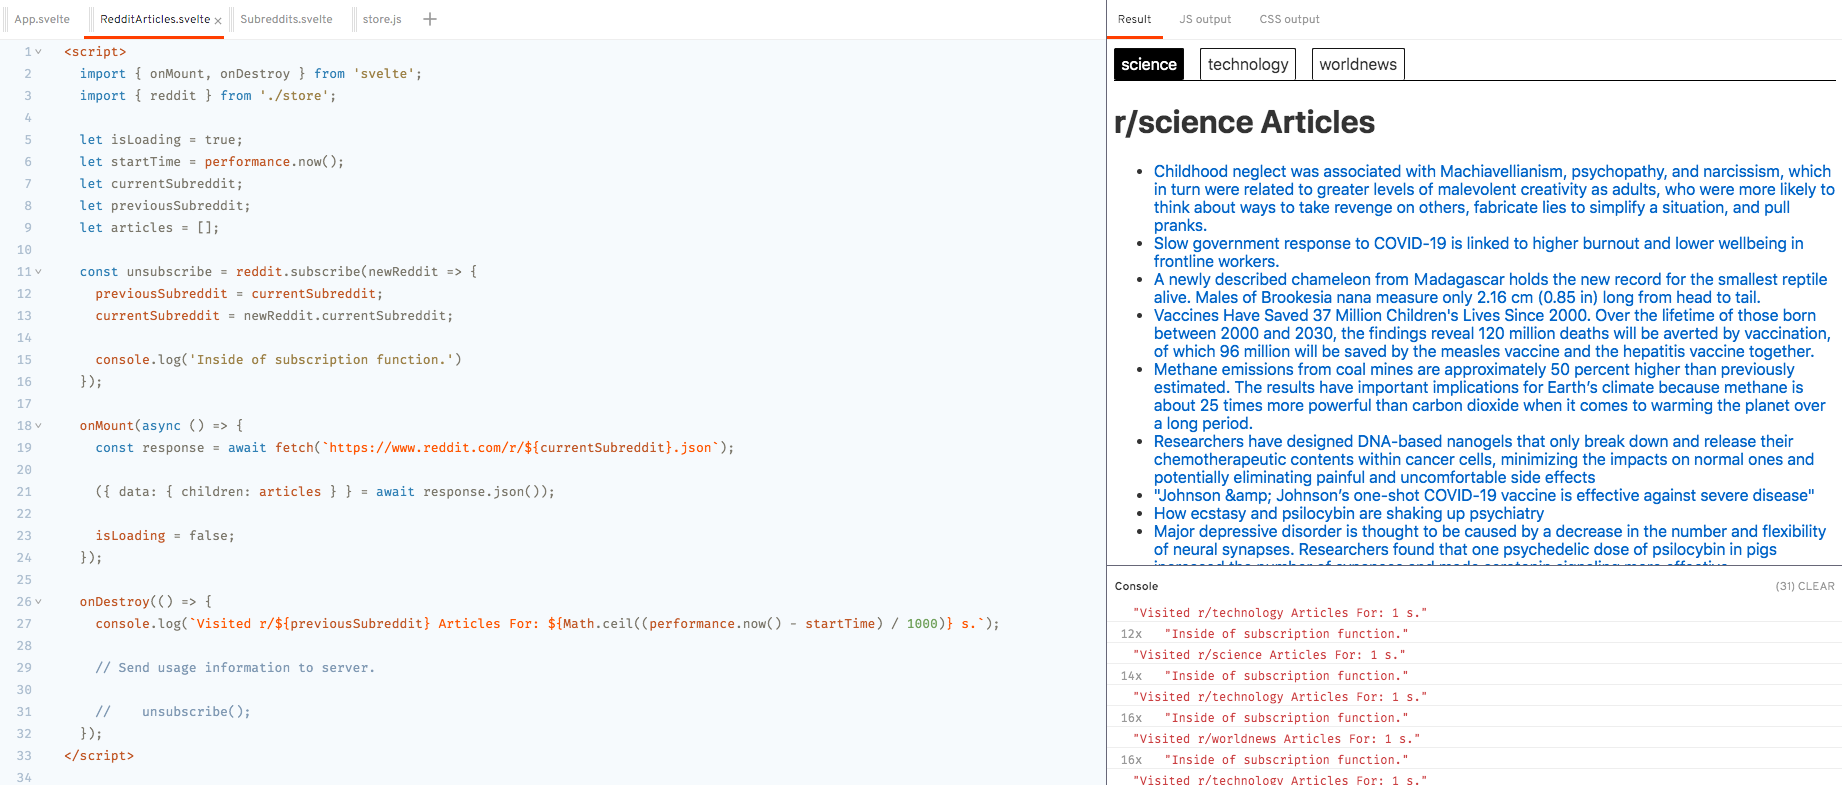Click the r/science Articles heading
This screenshot has height=785, width=1842.
[1244, 122]
